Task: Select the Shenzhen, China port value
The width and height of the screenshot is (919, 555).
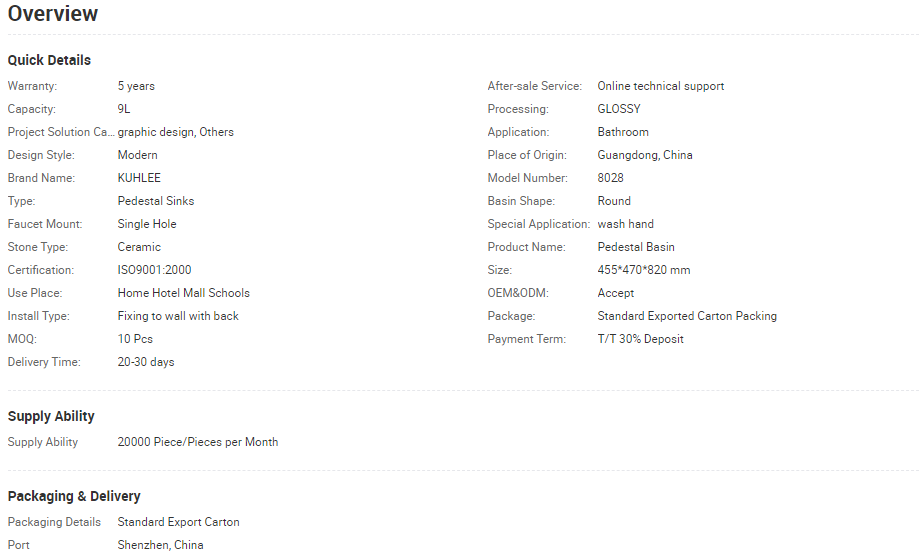Action: click(x=160, y=545)
